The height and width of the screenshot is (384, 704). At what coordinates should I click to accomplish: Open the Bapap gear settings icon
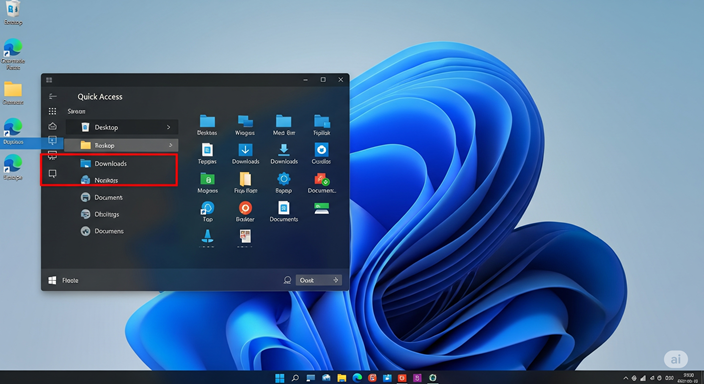(x=284, y=179)
